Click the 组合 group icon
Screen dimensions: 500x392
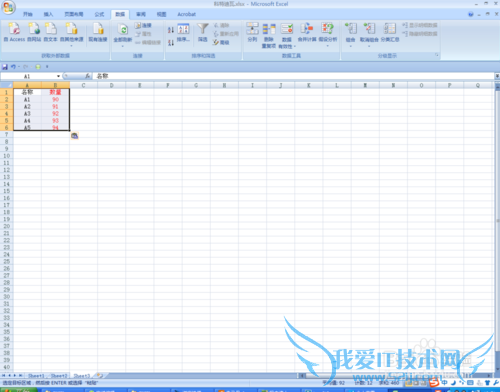351,29
